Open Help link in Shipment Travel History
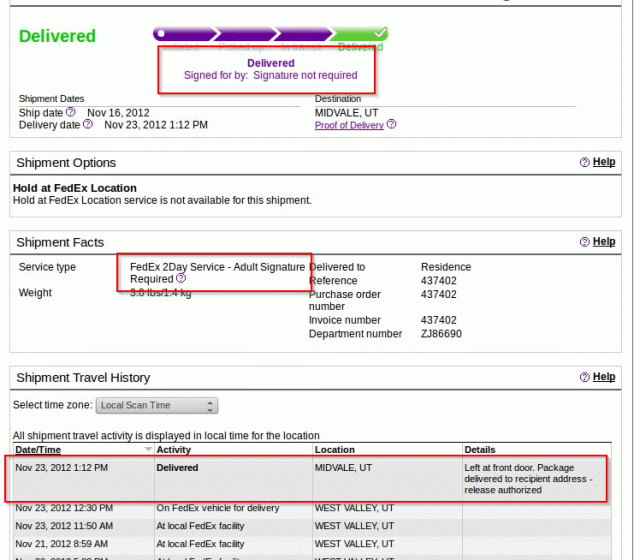 [x=604, y=376]
